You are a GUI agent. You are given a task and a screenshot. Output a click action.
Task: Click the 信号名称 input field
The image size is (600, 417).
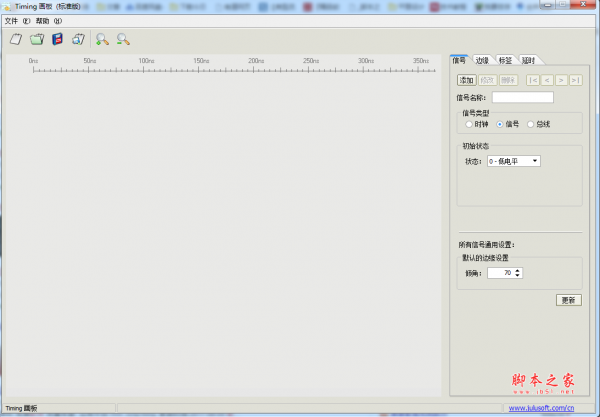pos(522,98)
